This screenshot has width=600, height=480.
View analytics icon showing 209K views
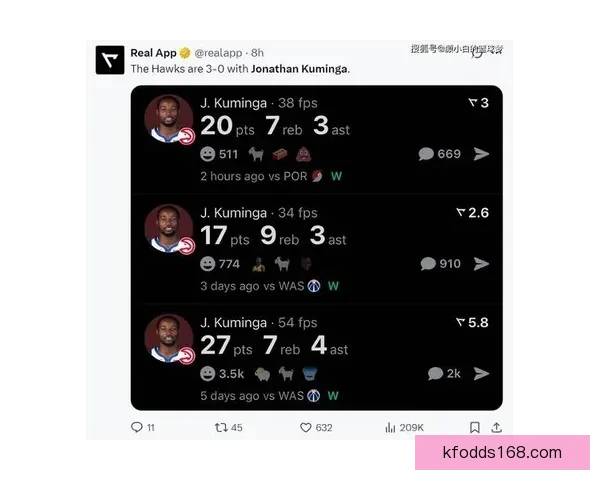pyautogui.click(x=390, y=428)
